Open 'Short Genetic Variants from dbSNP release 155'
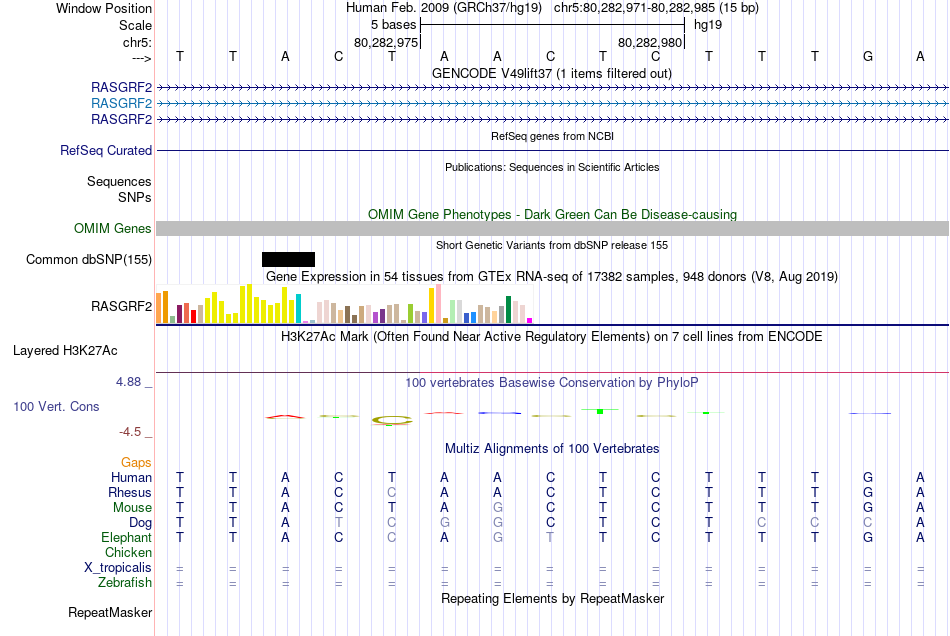Viewport: 950px width, 636px height. coord(552,245)
